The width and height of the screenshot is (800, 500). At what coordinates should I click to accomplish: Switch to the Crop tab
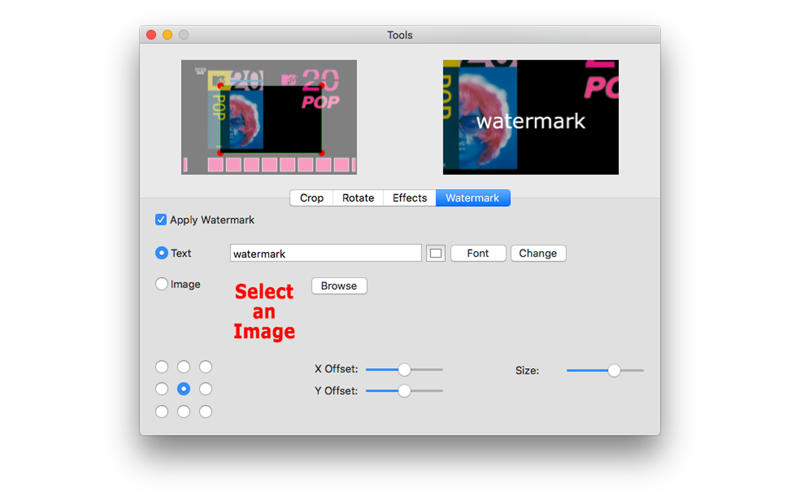[311, 198]
